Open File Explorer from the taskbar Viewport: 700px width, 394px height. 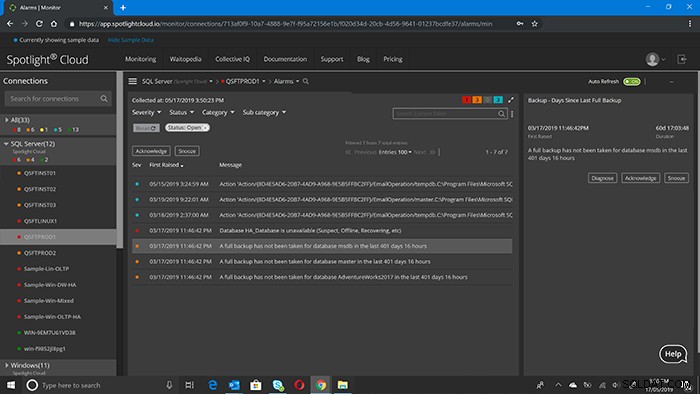[342, 385]
